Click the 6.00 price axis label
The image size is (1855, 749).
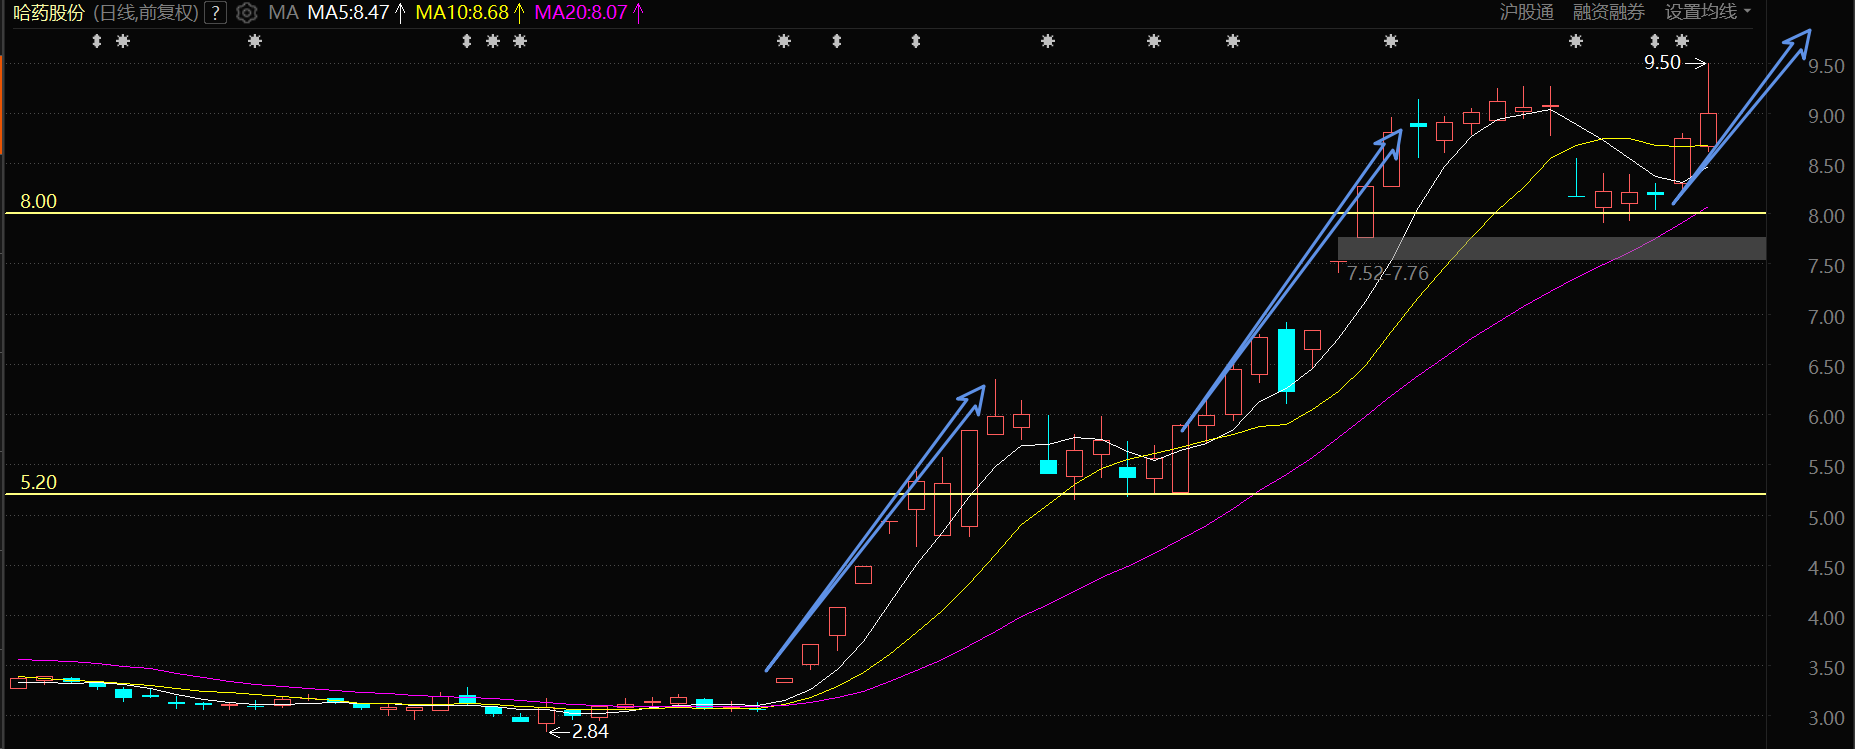[1826, 417]
